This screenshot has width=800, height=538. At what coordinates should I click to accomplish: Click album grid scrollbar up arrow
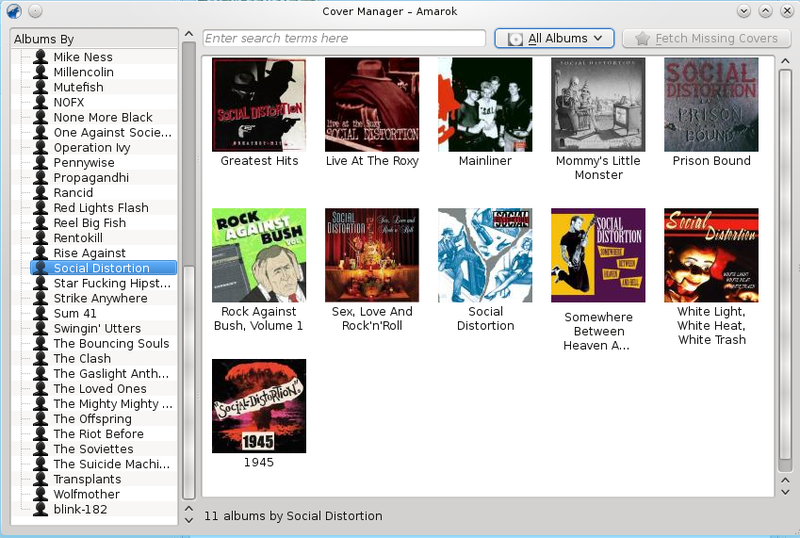[785, 61]
